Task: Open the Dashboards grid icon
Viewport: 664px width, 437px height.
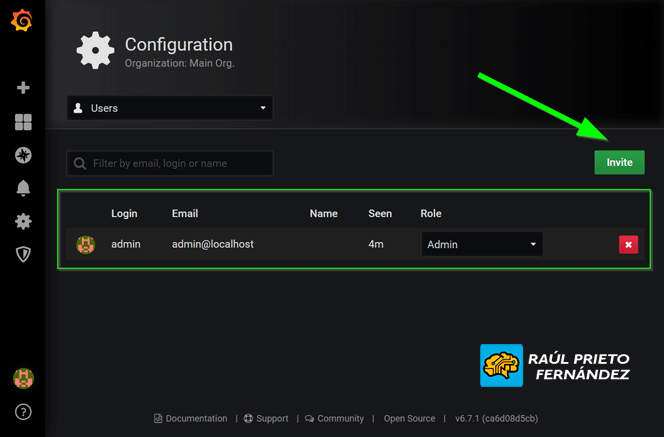Action: click(x=23, y=122)
